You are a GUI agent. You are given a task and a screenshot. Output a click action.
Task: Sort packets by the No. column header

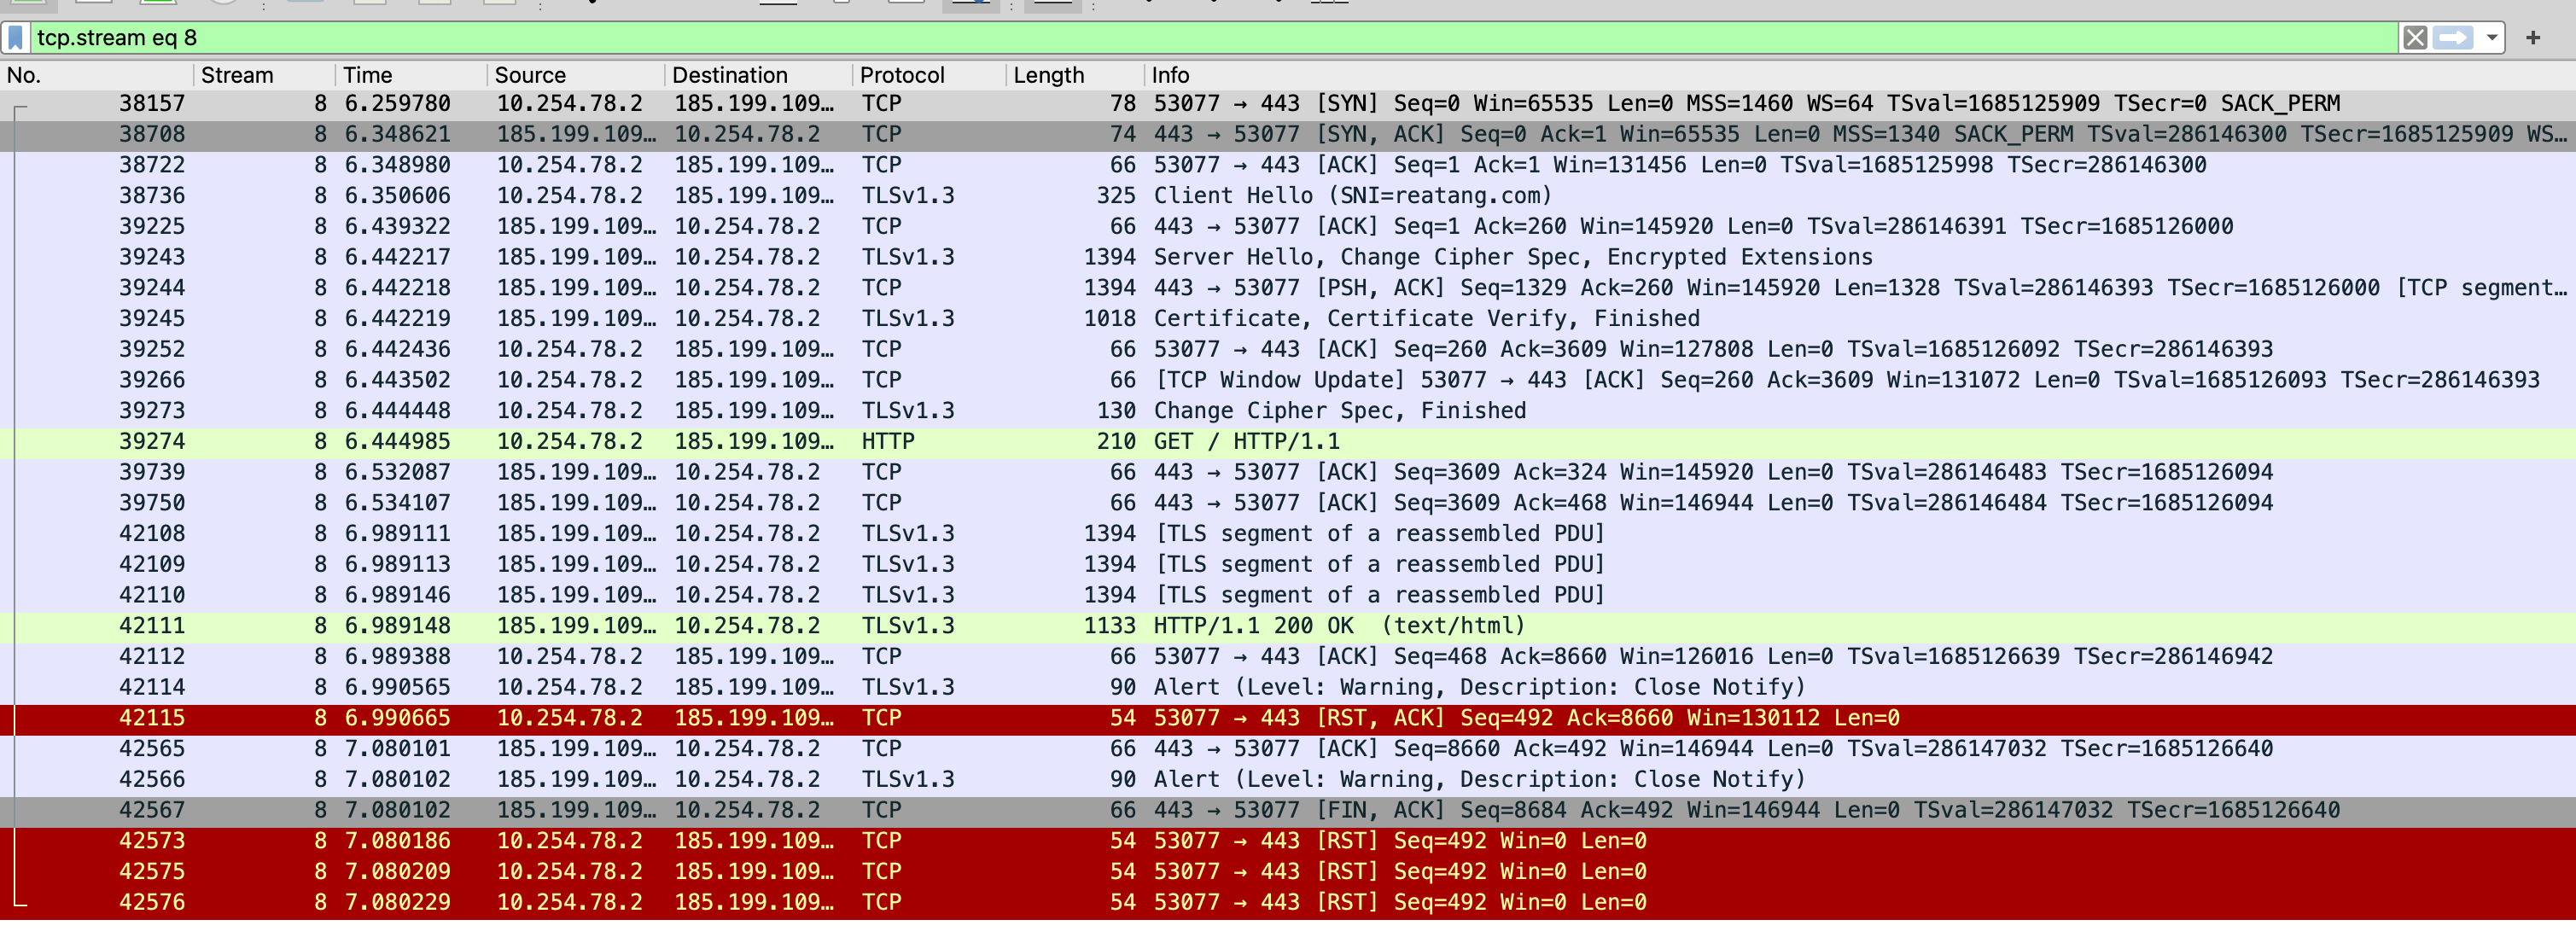click(x=97, y=75)
